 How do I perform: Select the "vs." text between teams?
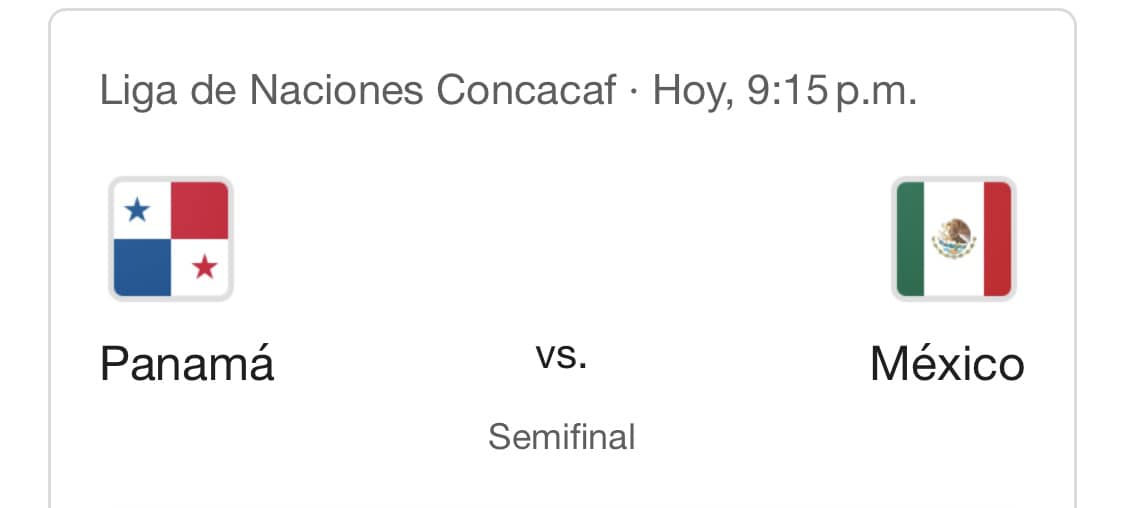[562, 356]
